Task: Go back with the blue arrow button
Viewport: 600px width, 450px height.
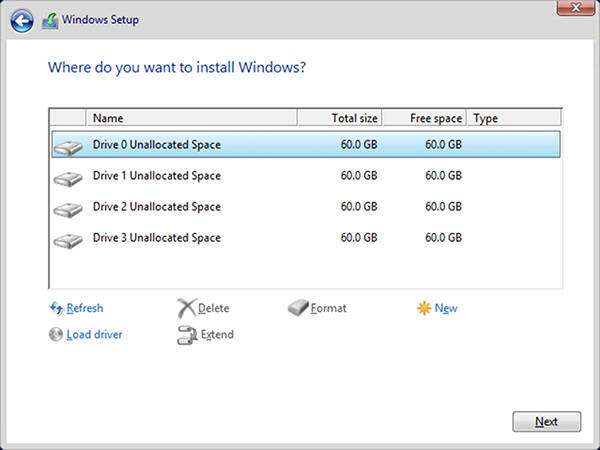Action: (22, 20)
